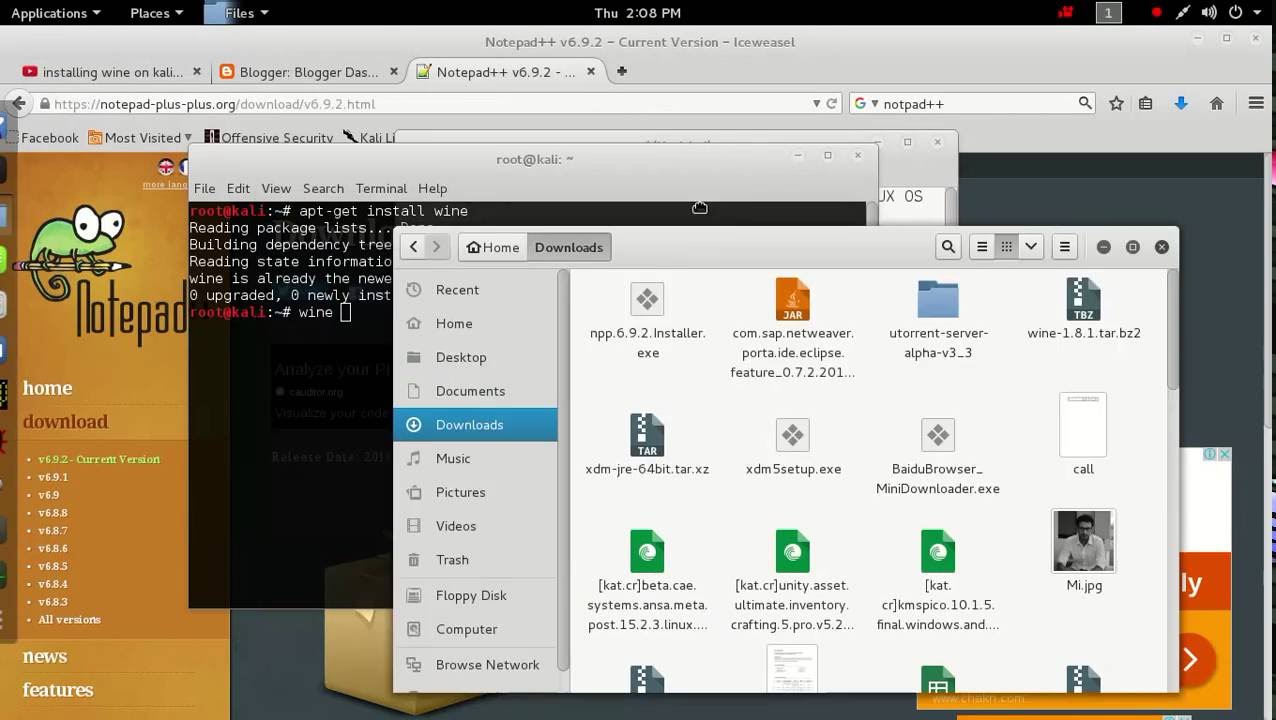Select xdm-jre-64bit.tar.xz archive icon
The image size is (1276, 720).
coord(647,435)
